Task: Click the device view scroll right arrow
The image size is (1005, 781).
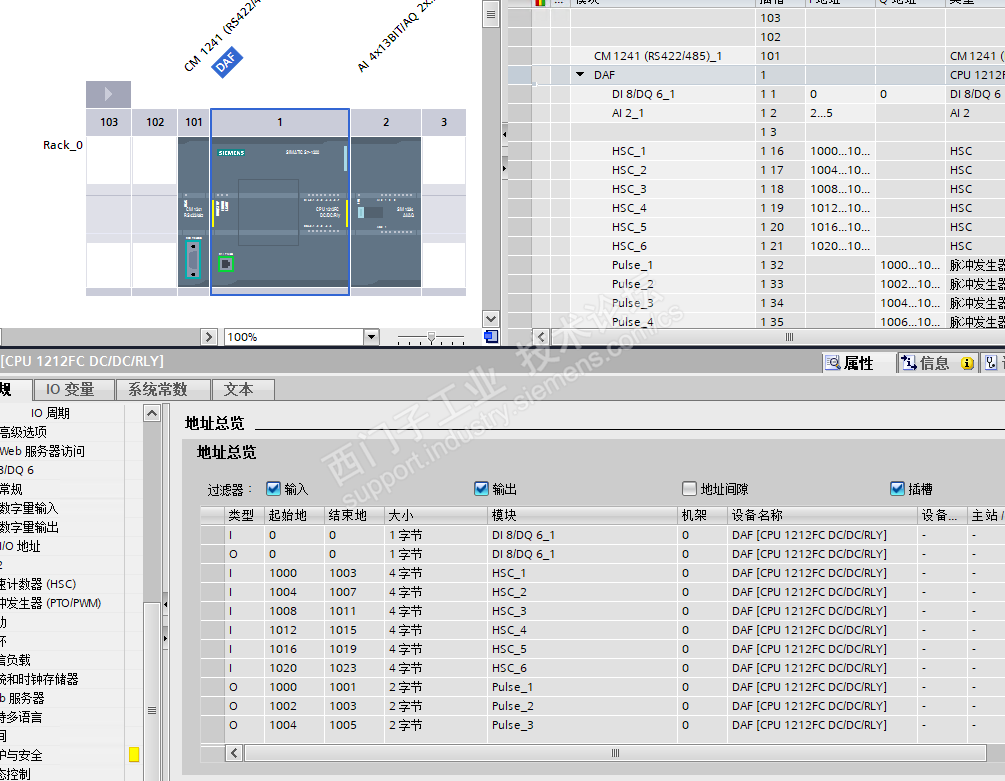Action: [208, 336]
